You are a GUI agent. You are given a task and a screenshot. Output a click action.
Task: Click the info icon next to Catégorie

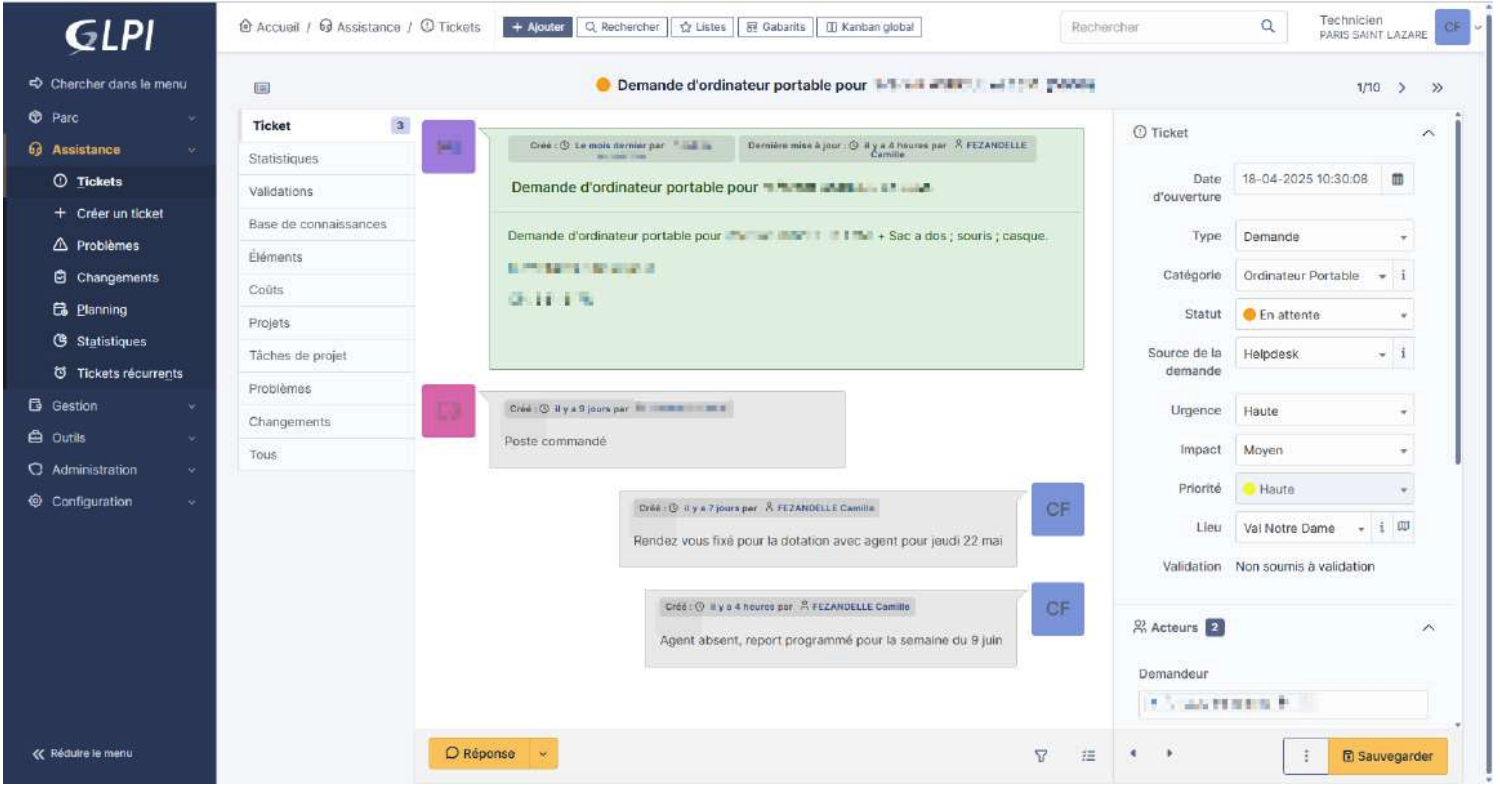point(1403,276)
